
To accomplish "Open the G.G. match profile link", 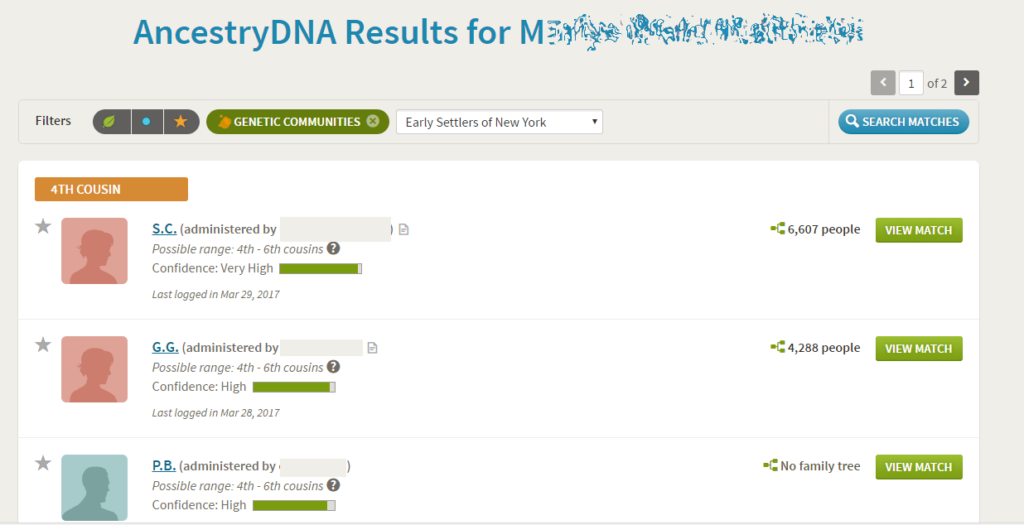I will [165, 347].
